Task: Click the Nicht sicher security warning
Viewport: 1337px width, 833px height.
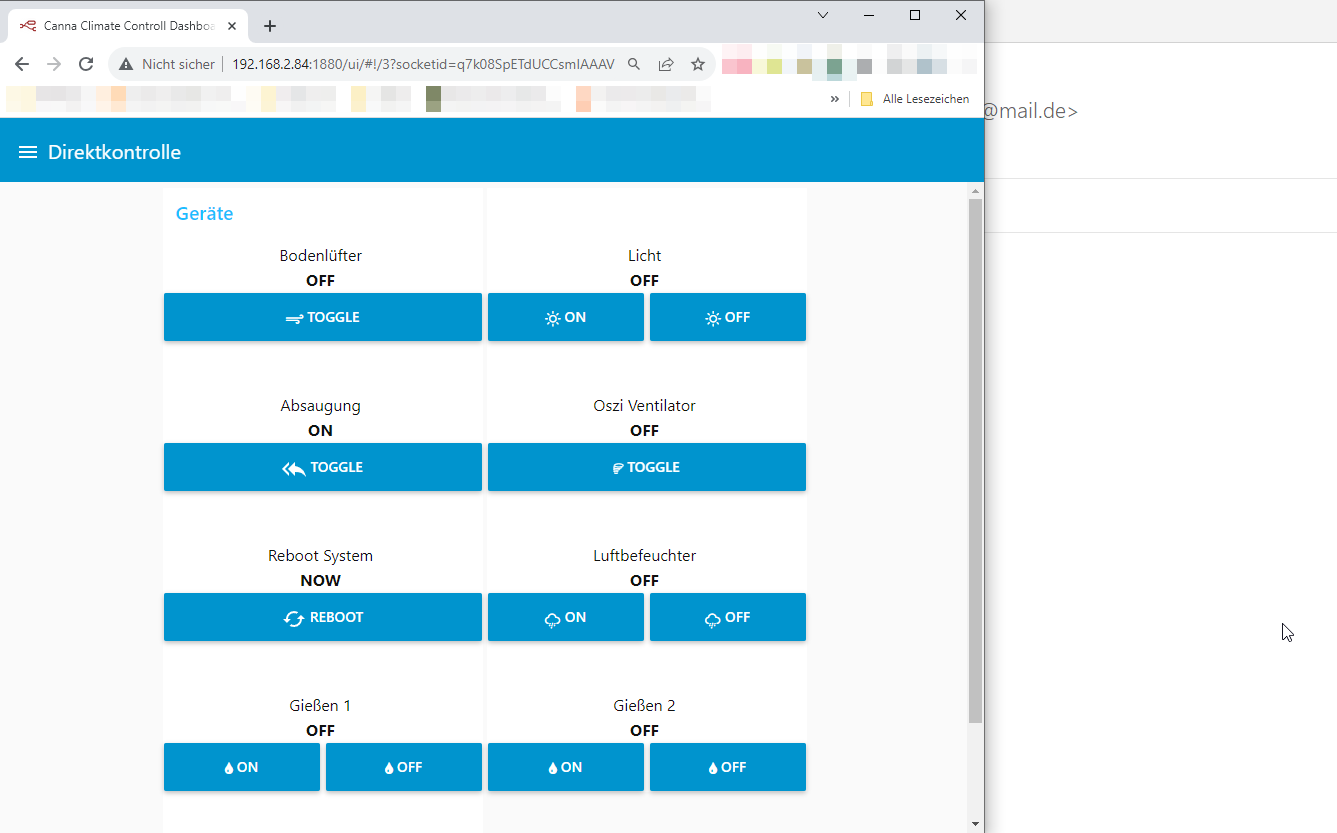Action: tap(167, 64)
